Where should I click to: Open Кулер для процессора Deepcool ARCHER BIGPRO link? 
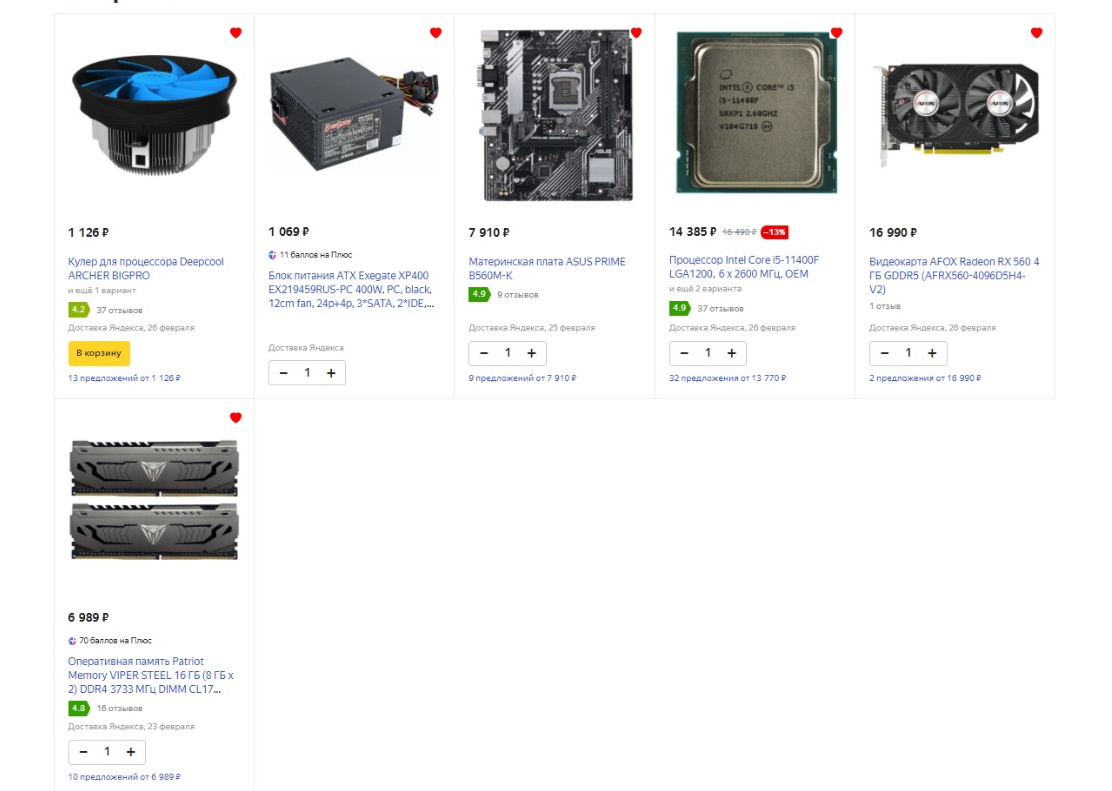[x=145, y=268]
